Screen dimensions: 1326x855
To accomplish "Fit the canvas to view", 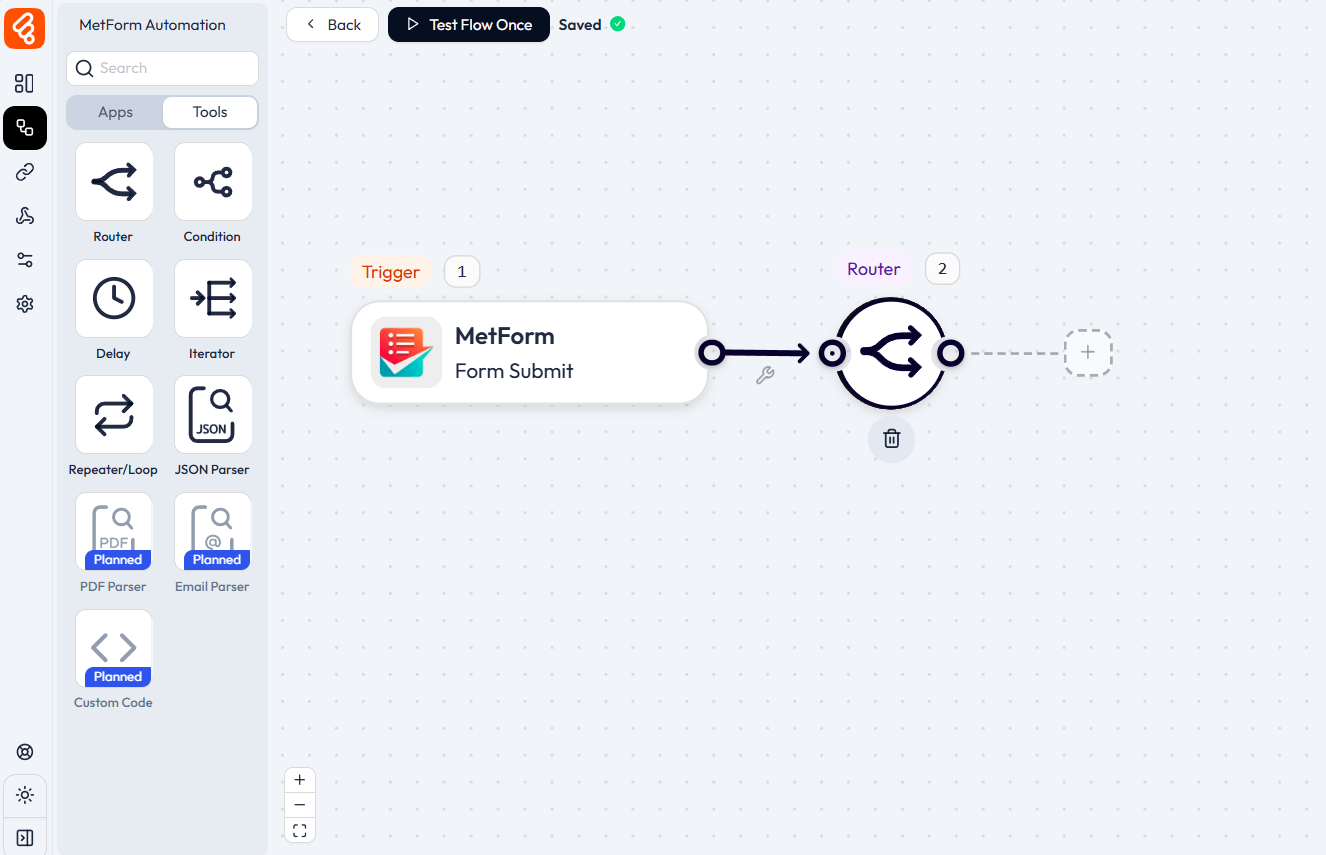I will click(x=300, y=830).
